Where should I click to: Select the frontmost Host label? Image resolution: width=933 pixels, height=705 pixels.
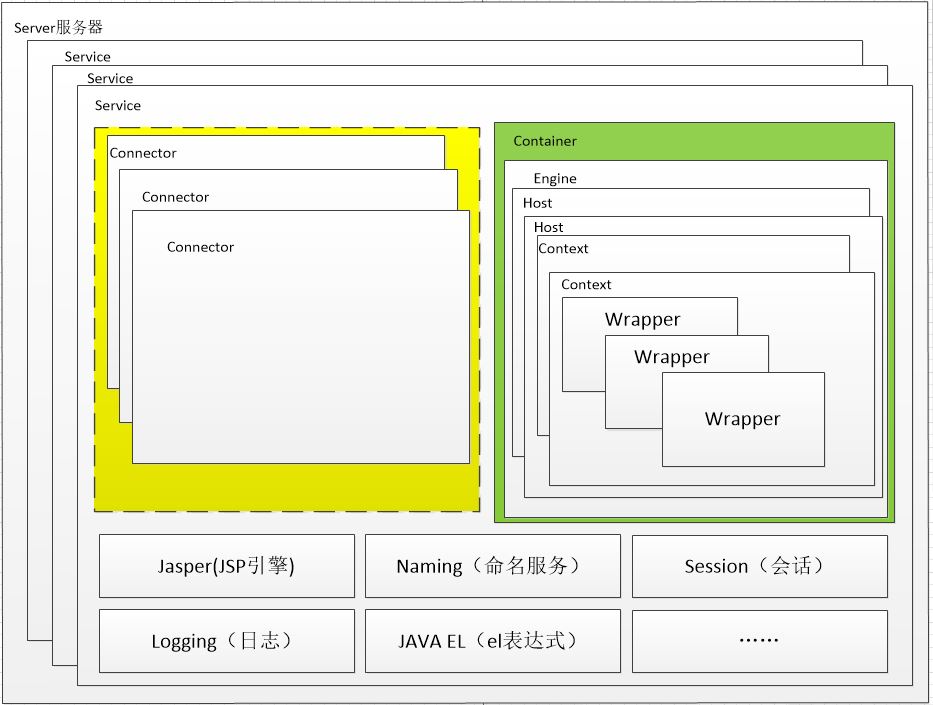tap(548, 227)
